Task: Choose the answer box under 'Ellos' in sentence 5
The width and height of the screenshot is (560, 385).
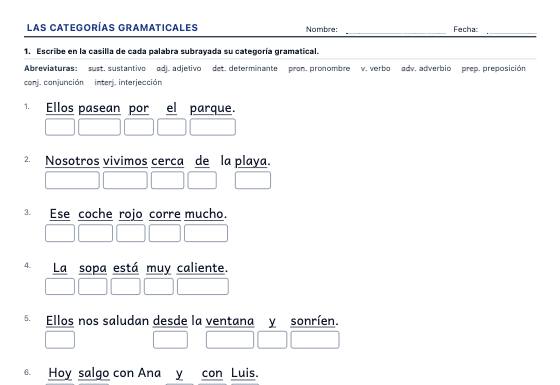Action: (60, 340)
